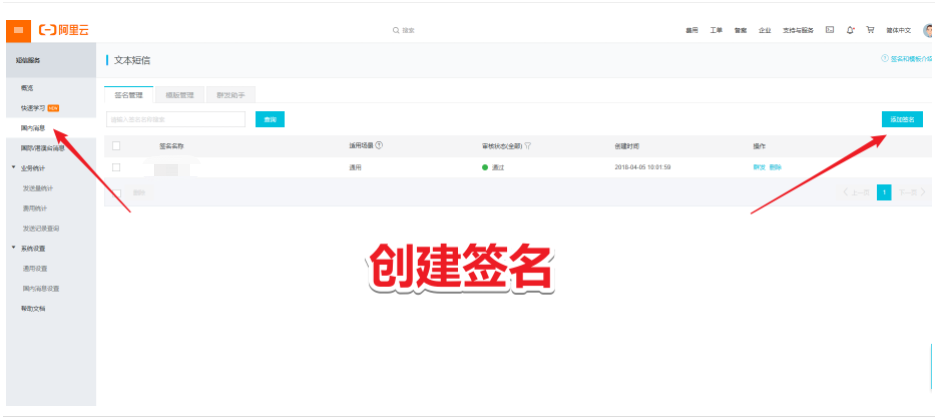Click the 签名名称 column header

tap(172, 146)
